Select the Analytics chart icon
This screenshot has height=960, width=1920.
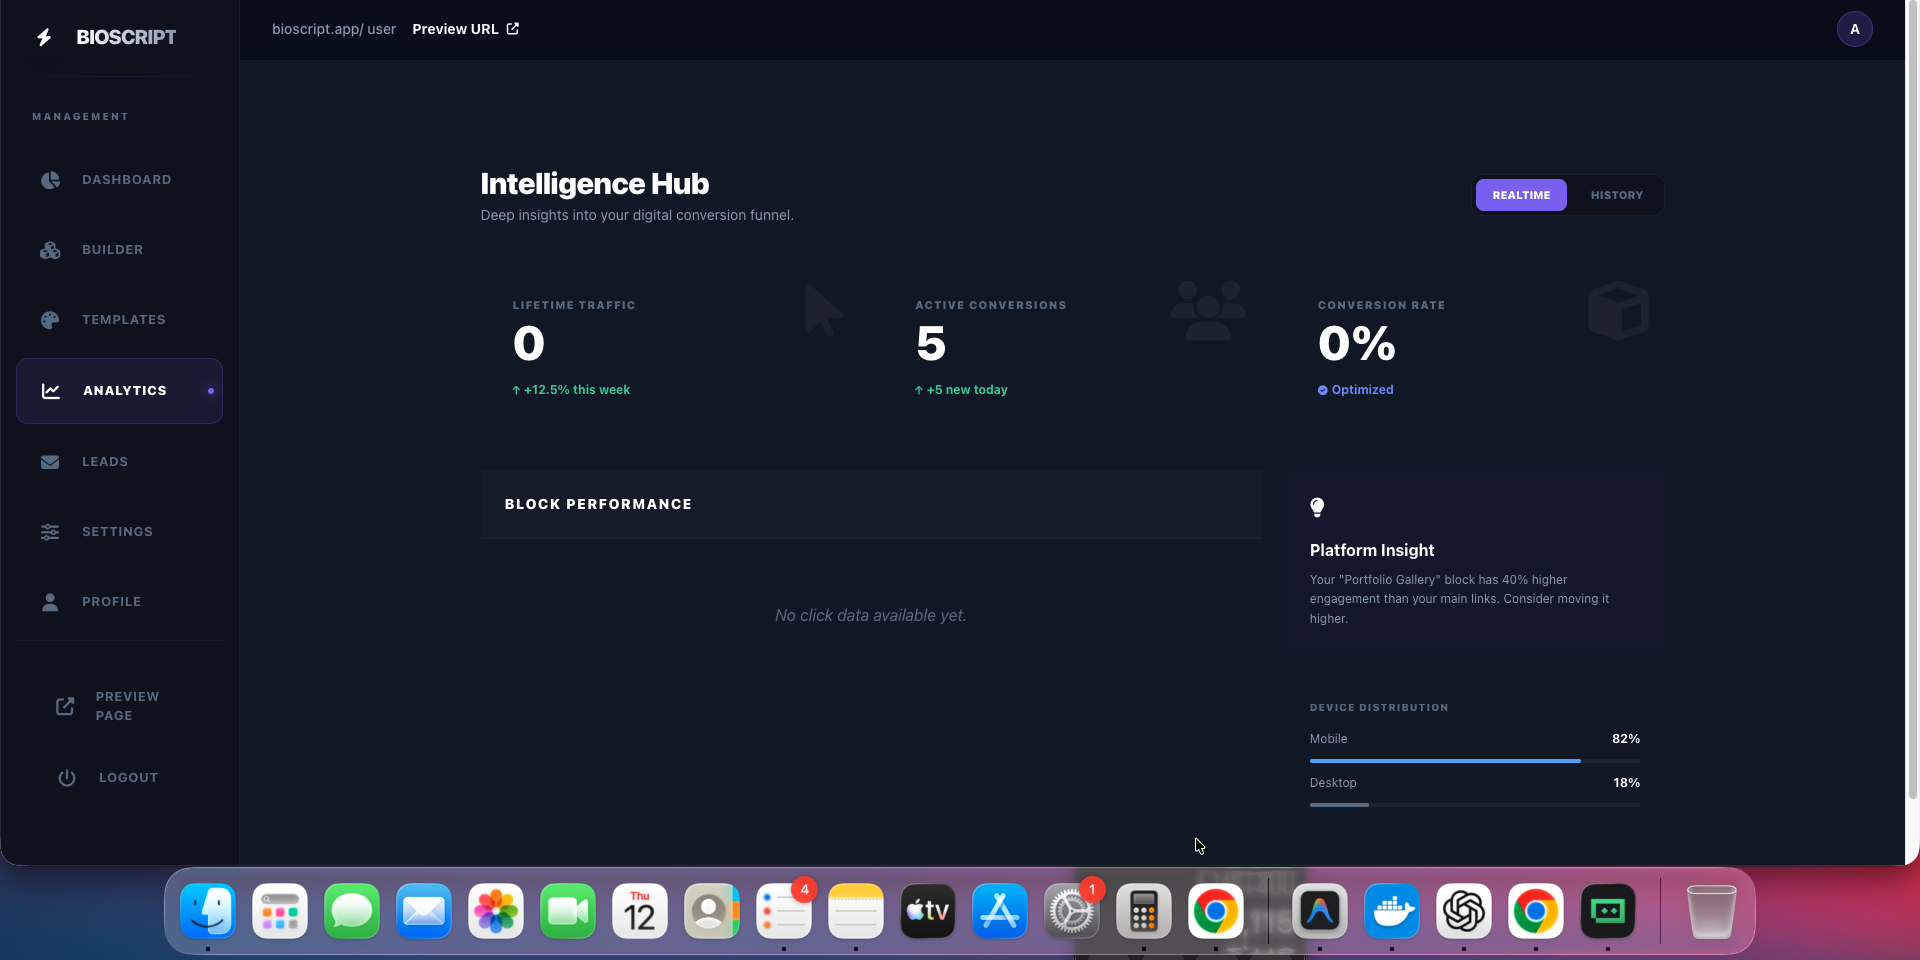pyautogui.click(x=51, y=391)
